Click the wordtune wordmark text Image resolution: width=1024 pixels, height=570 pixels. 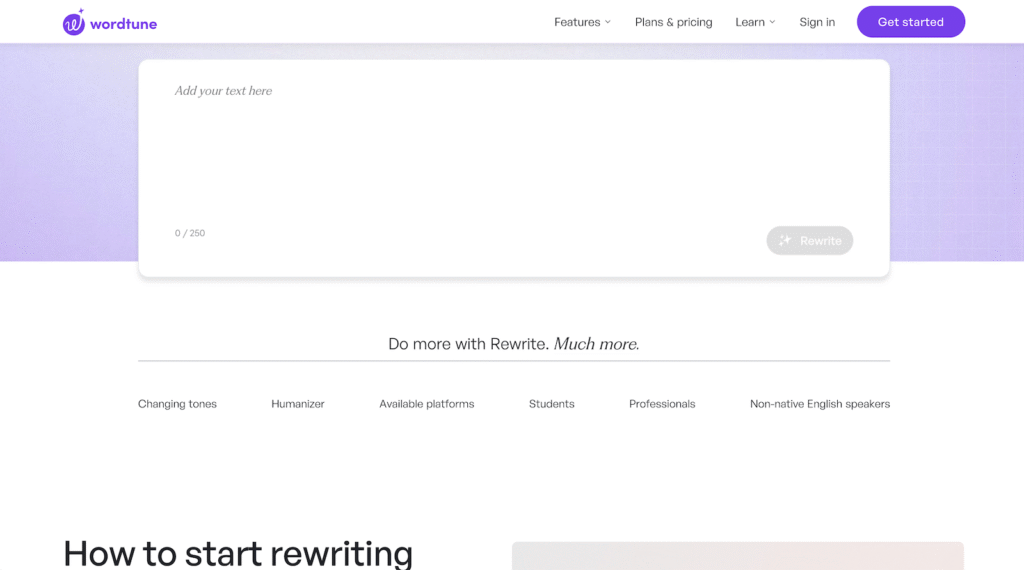(x=123, y=23)
